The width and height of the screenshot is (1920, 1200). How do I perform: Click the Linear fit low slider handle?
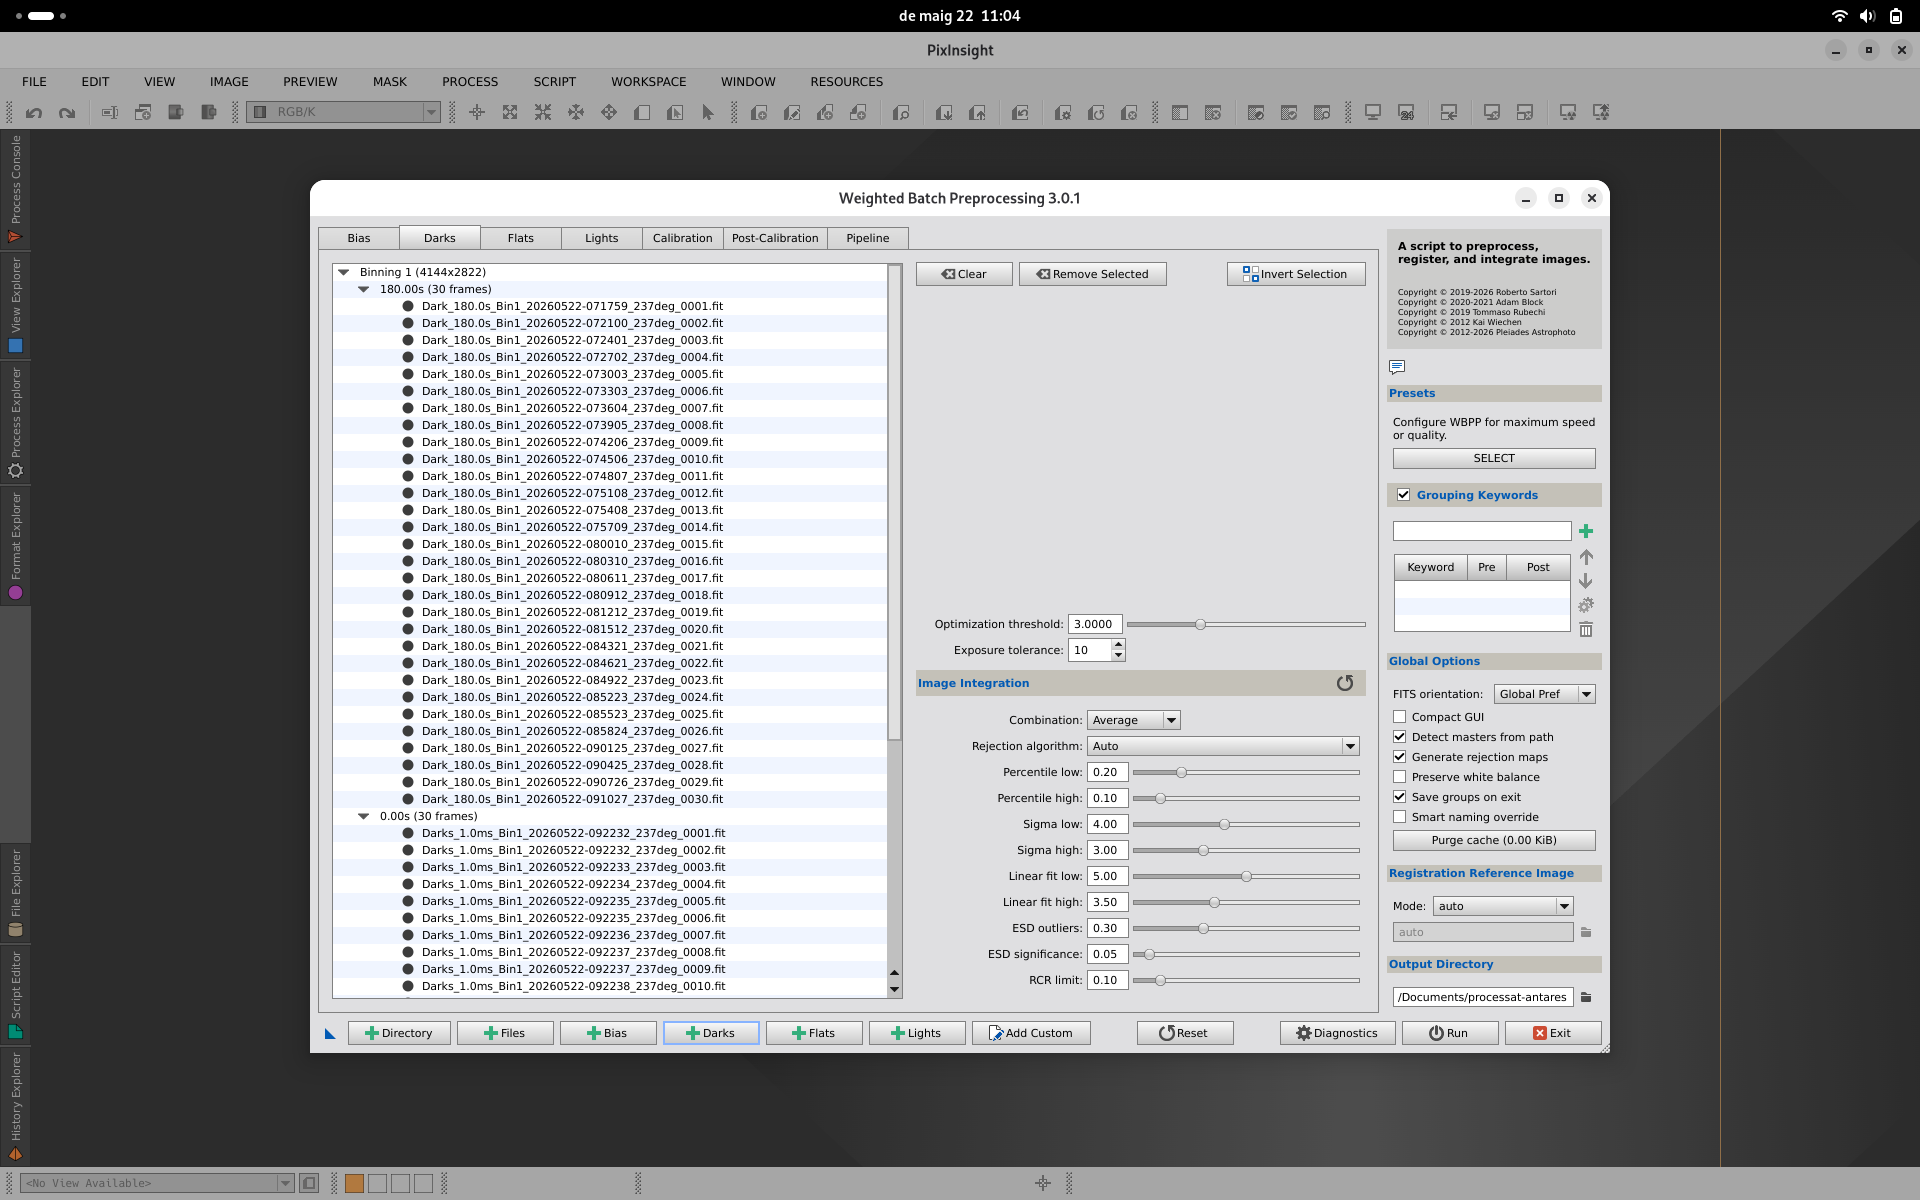tap(1246, 876)
